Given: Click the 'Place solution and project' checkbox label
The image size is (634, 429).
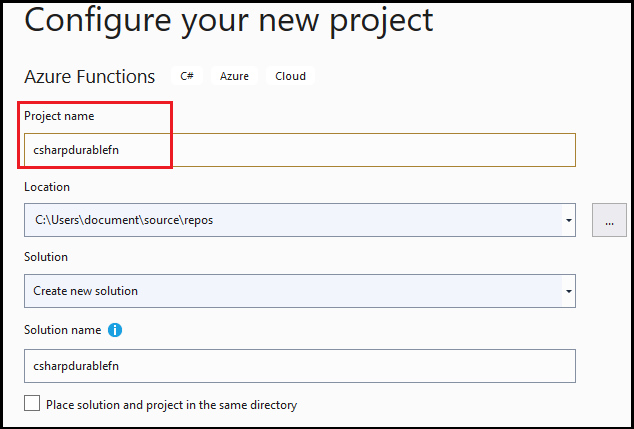Looking at the screenshot, I should point(172,405).
